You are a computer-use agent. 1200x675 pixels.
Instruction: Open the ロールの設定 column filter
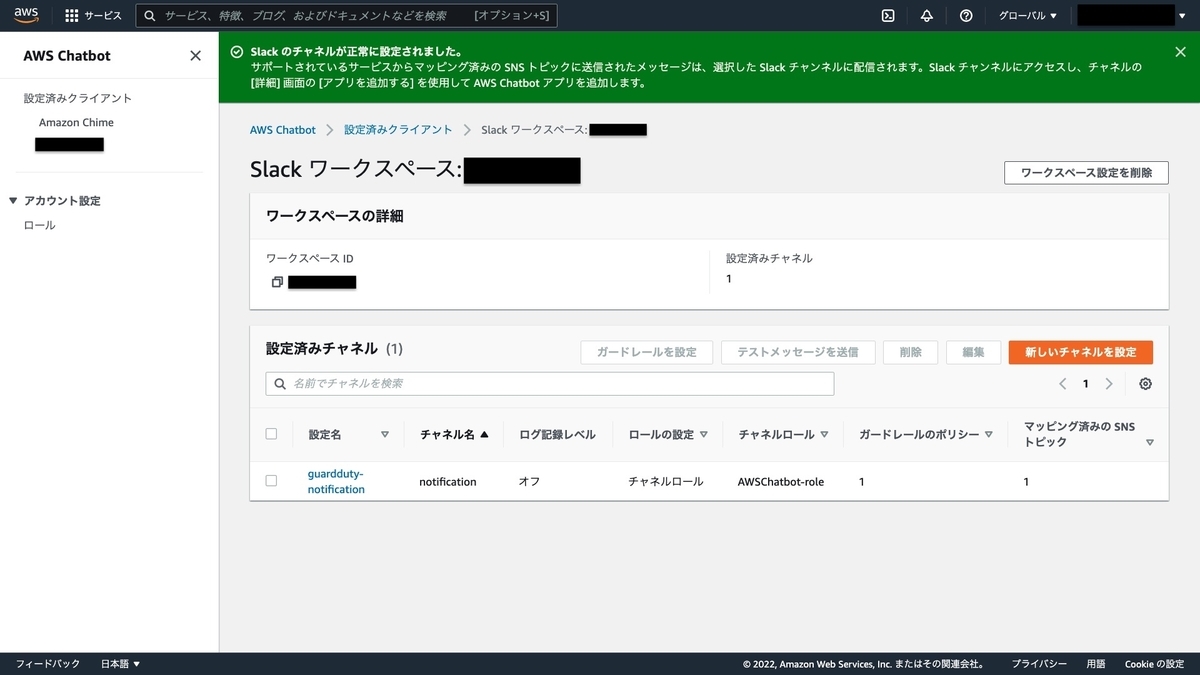[x=703, y=434]
